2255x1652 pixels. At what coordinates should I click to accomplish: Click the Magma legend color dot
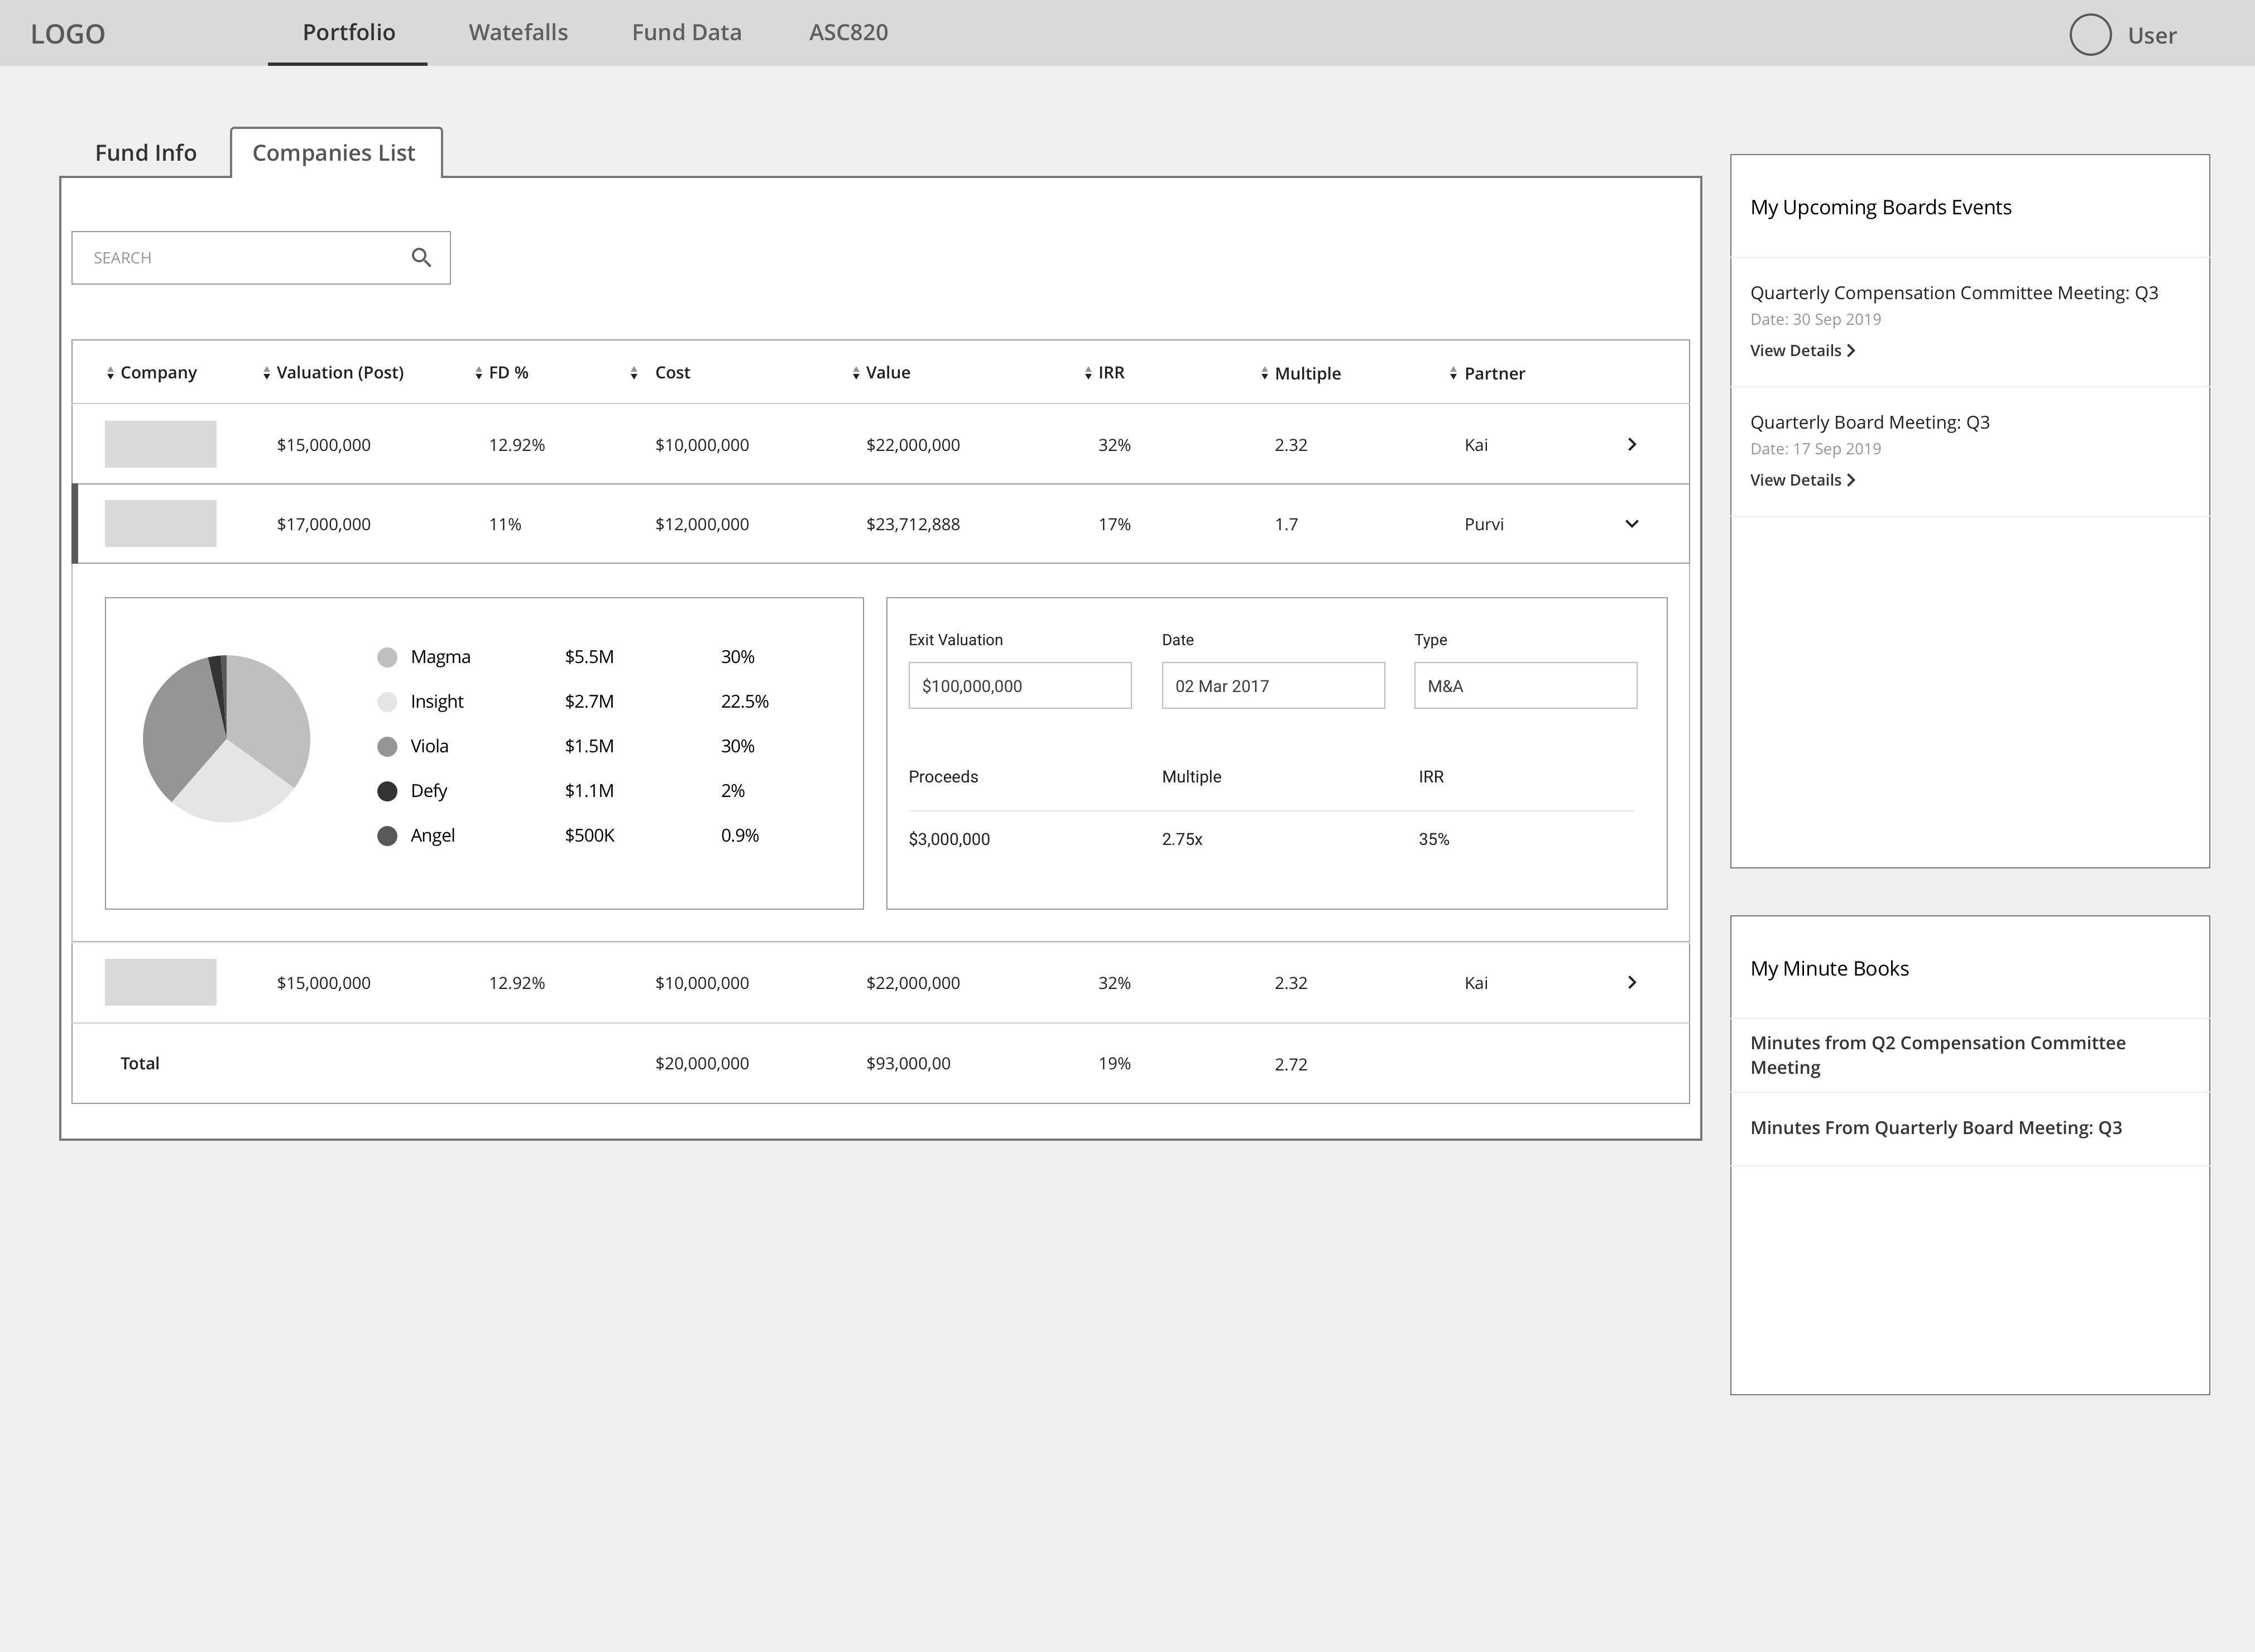point(387,657)
